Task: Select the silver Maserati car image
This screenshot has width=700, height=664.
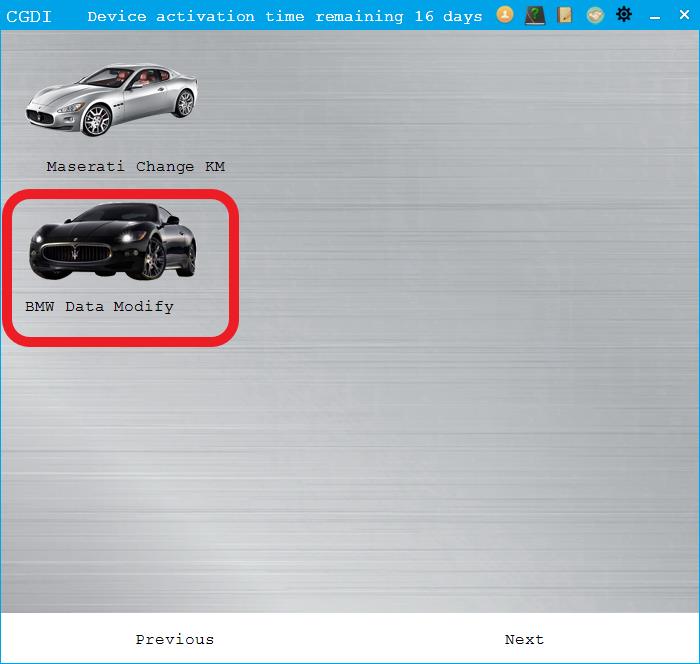Action: click(x=112, y=100)
